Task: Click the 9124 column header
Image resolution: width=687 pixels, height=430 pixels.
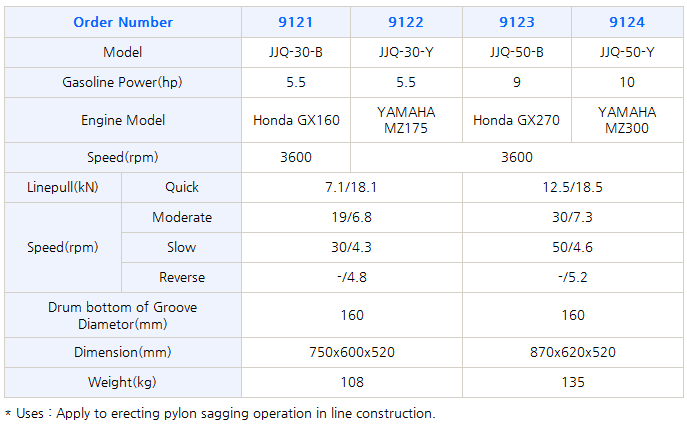Action: tap(626, 22)
